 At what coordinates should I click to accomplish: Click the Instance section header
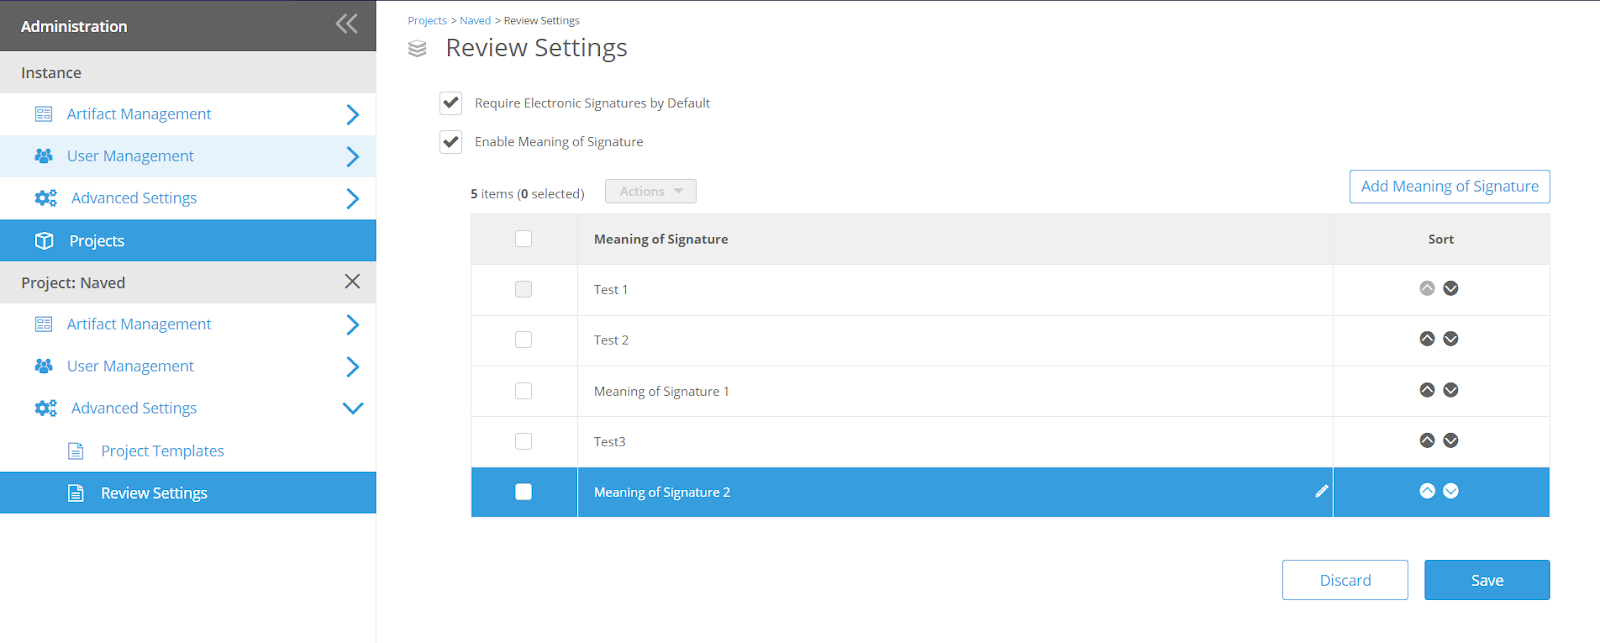click(188, 72)
